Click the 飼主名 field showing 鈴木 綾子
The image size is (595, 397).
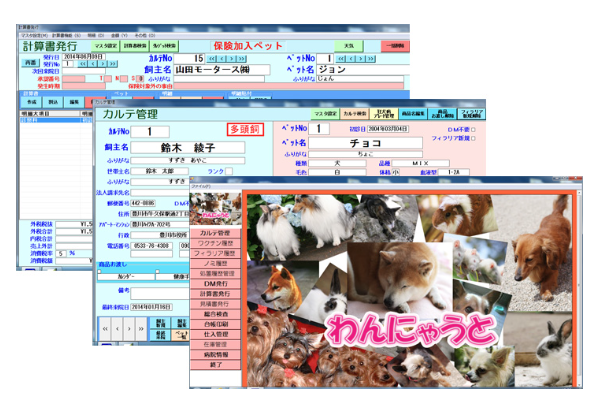pos(188,148)
